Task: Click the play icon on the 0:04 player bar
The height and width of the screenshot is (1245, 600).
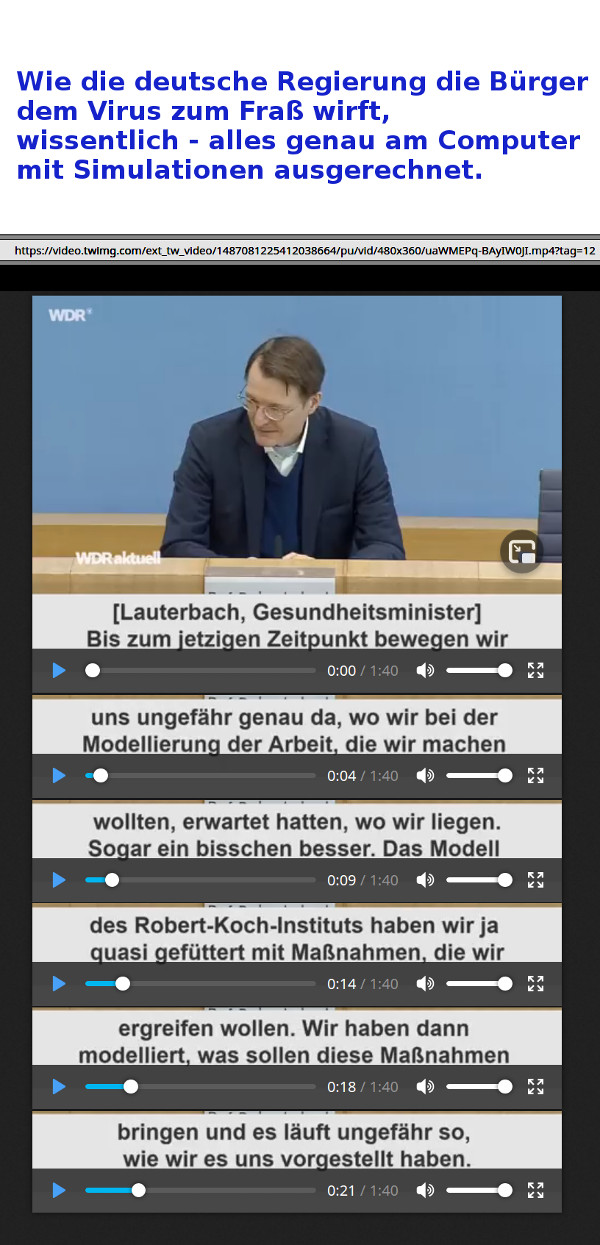Action: [59, 775]
